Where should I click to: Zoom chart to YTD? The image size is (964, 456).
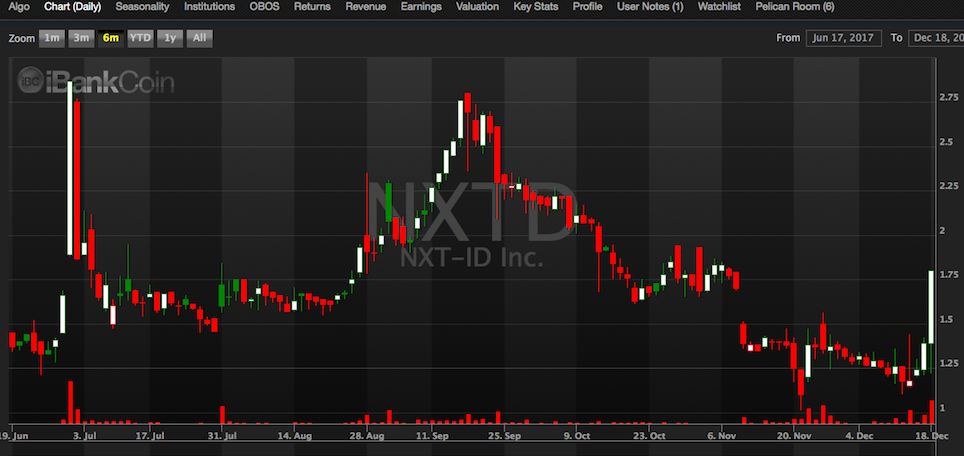point(140,38)
